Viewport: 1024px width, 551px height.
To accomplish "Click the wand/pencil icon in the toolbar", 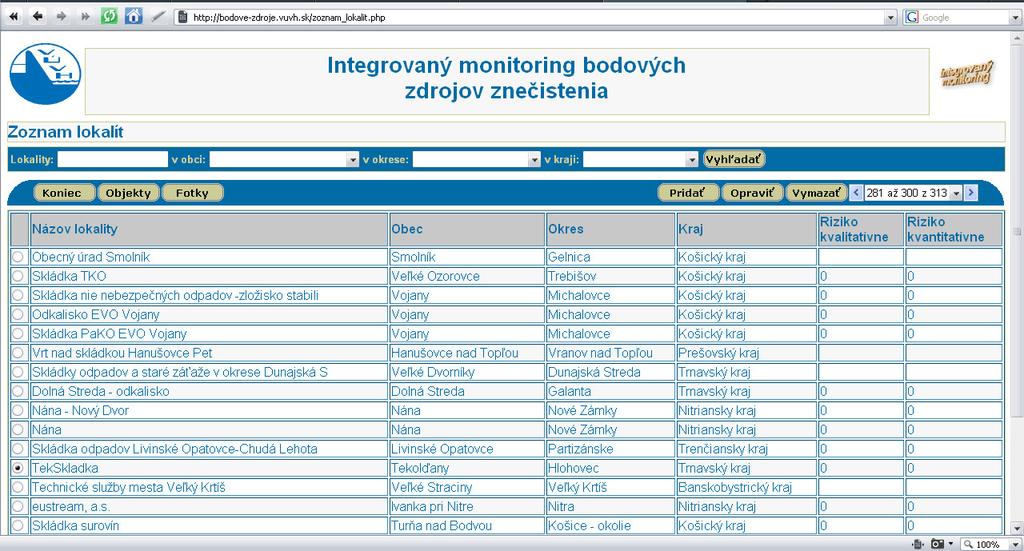I will point(158,17).
